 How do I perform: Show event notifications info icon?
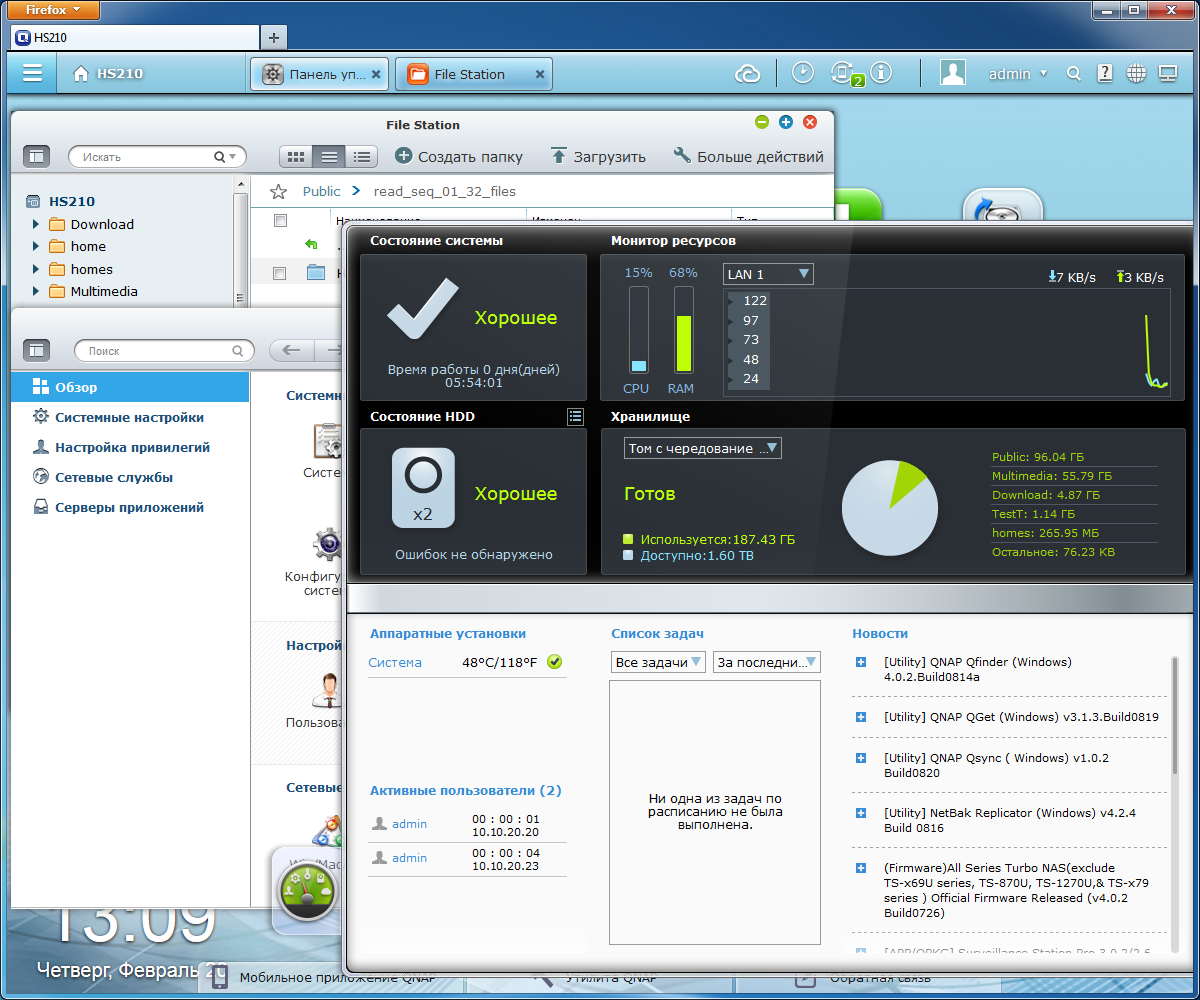[880, 73]
